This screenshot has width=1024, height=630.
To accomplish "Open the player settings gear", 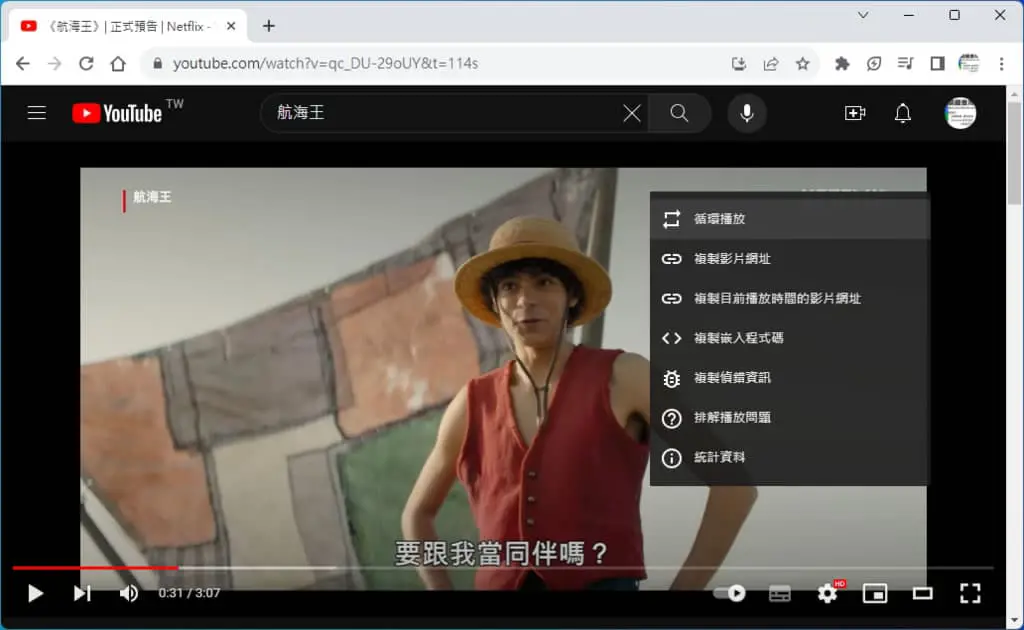I will pyautogui.click(x=828, y=593).
